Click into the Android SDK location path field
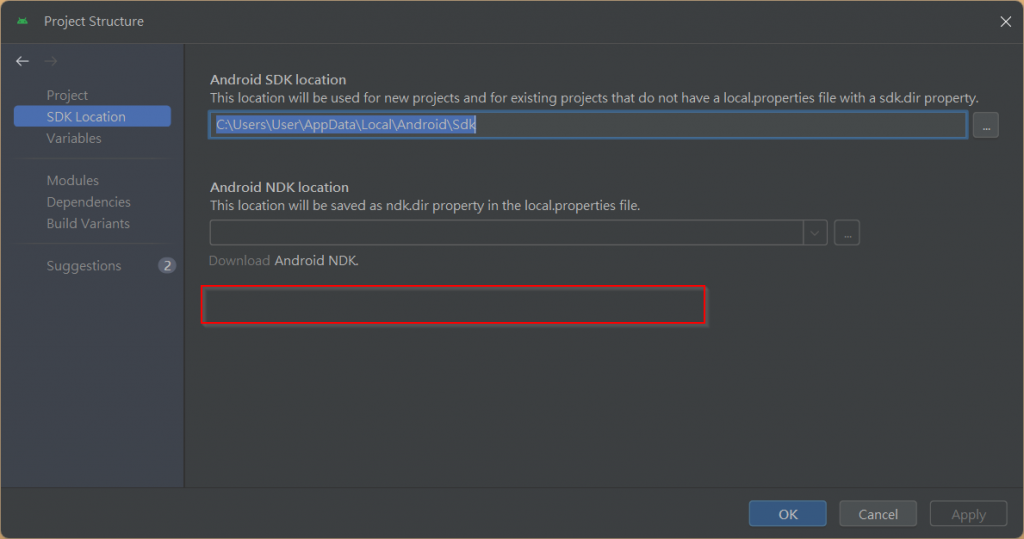Screen dimensions: 1024x539 click(x=588, y=125)
